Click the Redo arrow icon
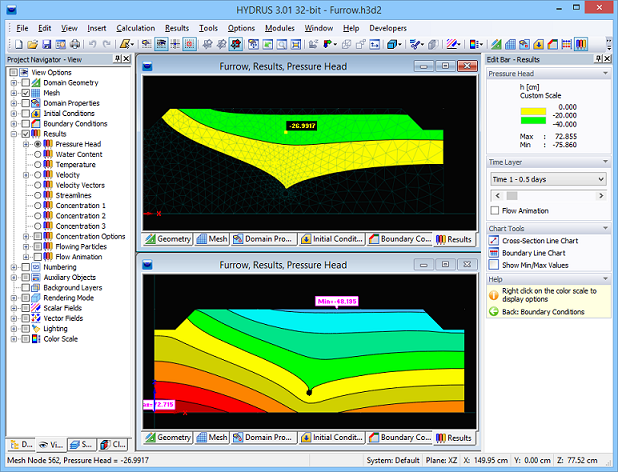618x472 pixels. 106,44
